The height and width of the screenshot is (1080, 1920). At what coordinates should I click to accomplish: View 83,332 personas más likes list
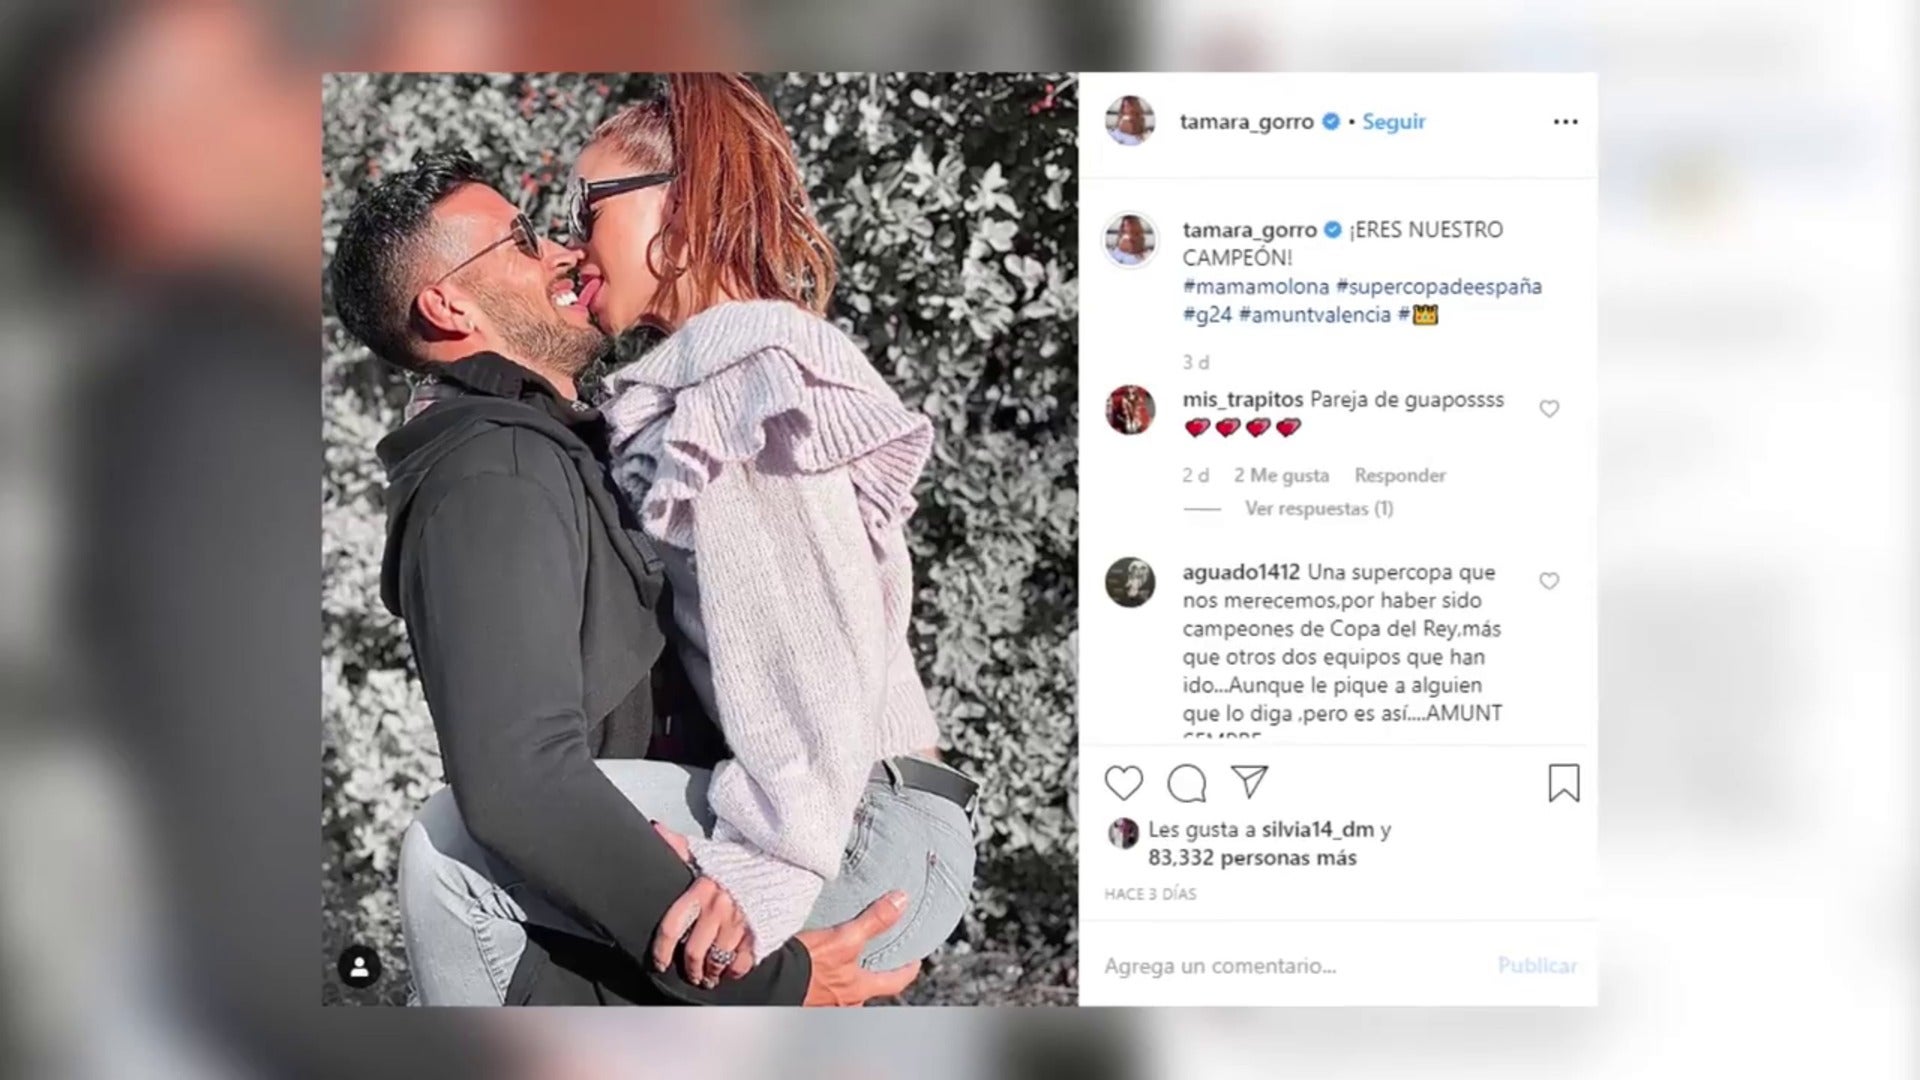1252,858
